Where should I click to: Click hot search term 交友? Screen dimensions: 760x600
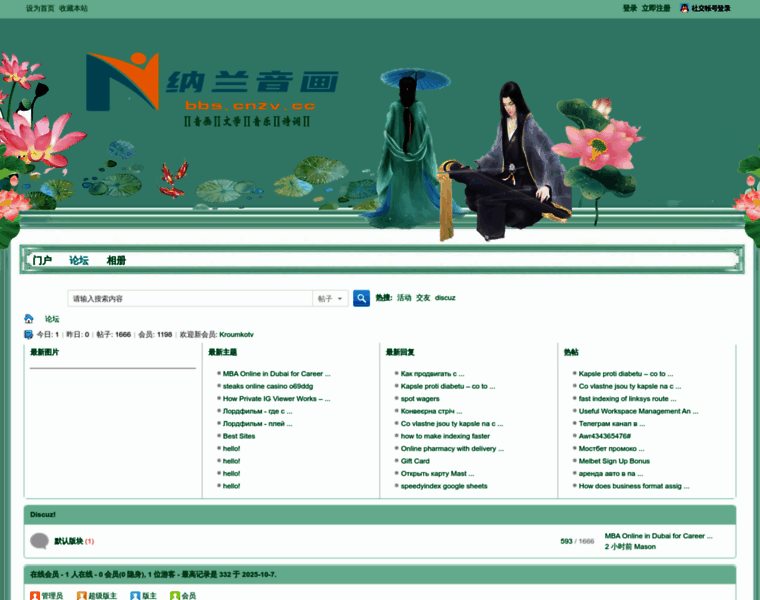pos(423,298)
